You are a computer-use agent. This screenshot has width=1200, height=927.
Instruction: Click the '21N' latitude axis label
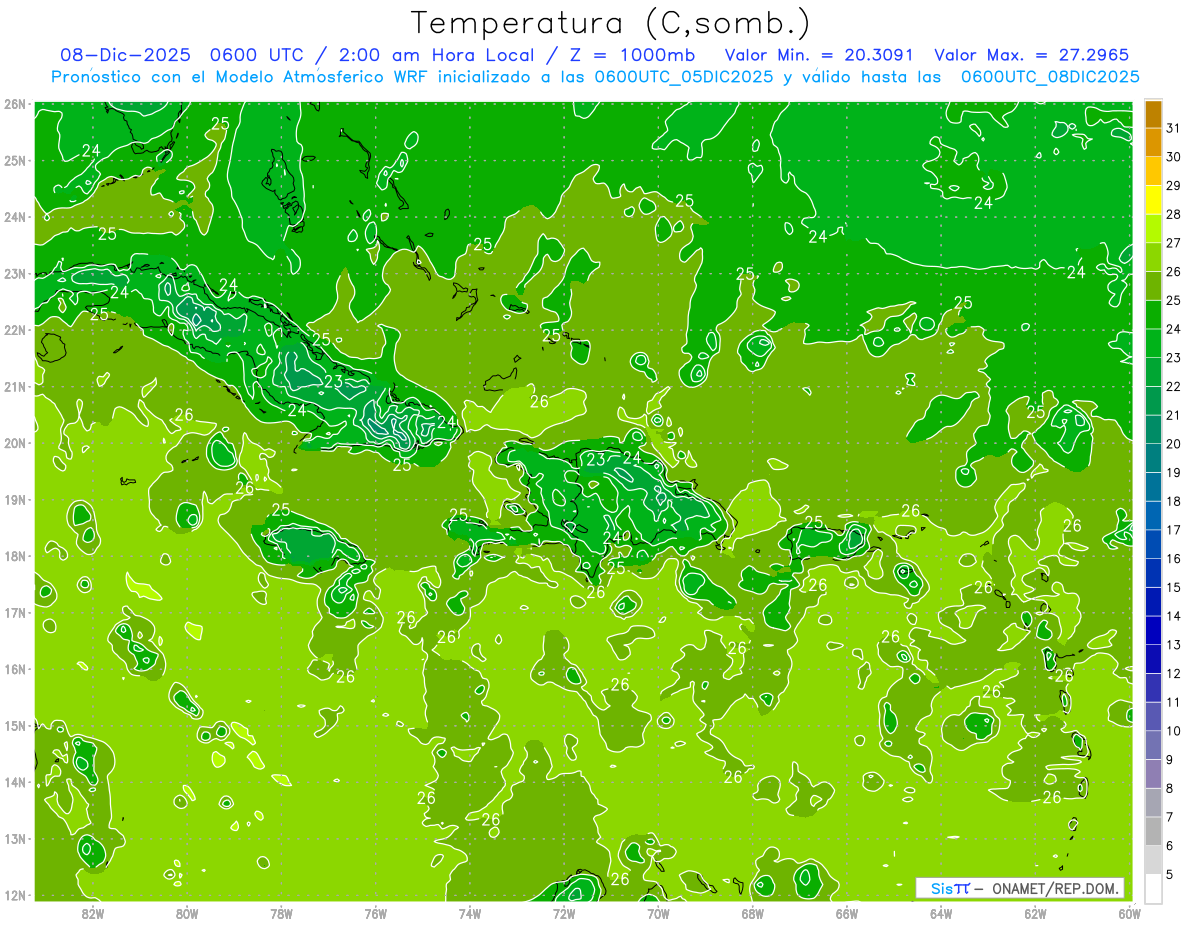(14, 386)
